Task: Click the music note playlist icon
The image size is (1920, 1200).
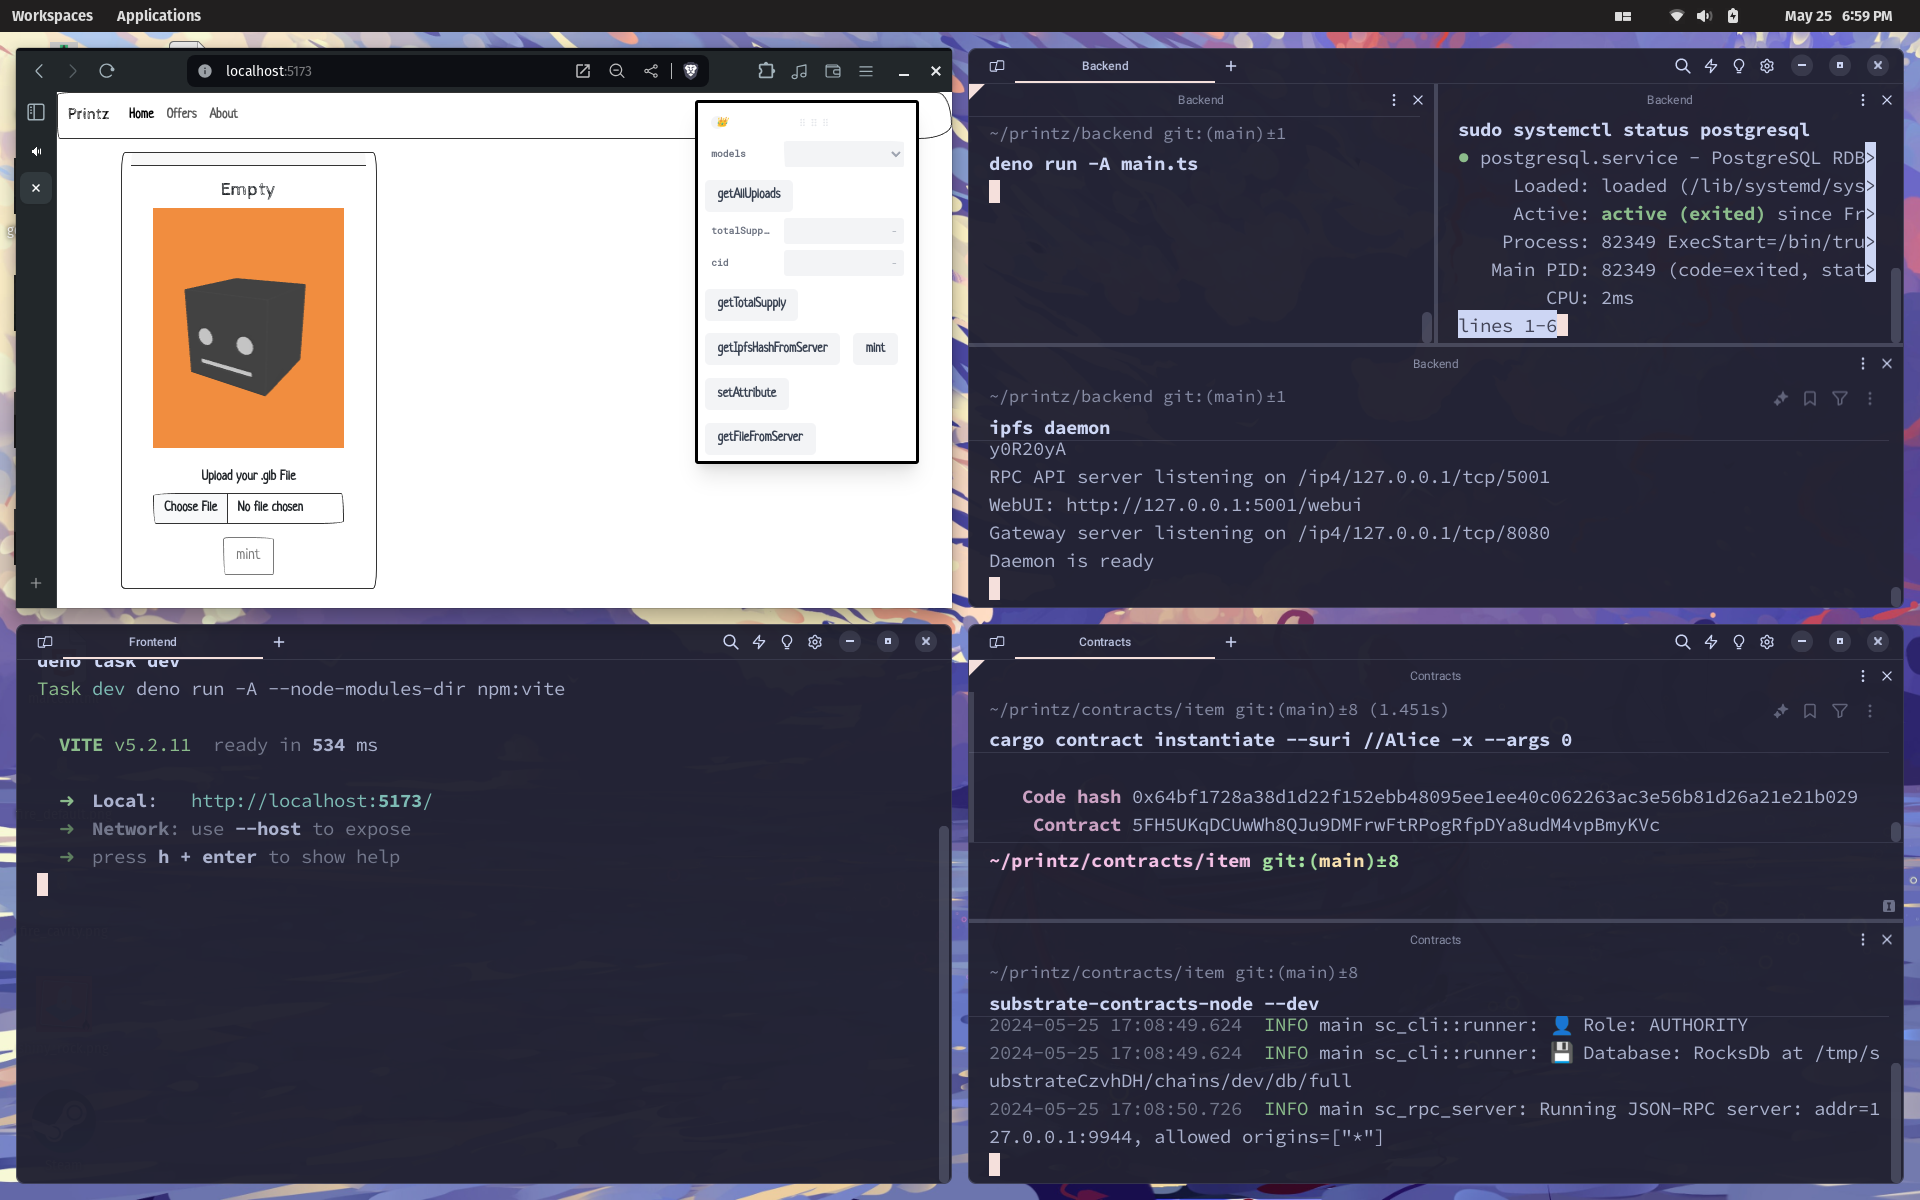Action: 799,71
